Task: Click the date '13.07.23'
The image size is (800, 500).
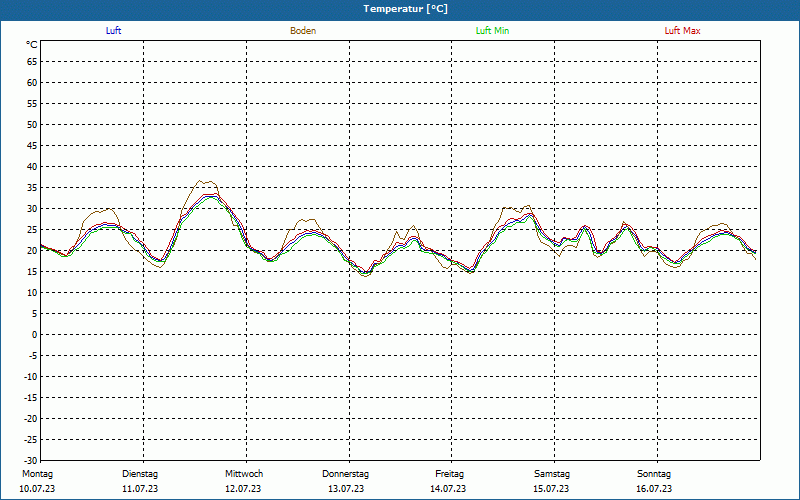Action: pos(346,489)
